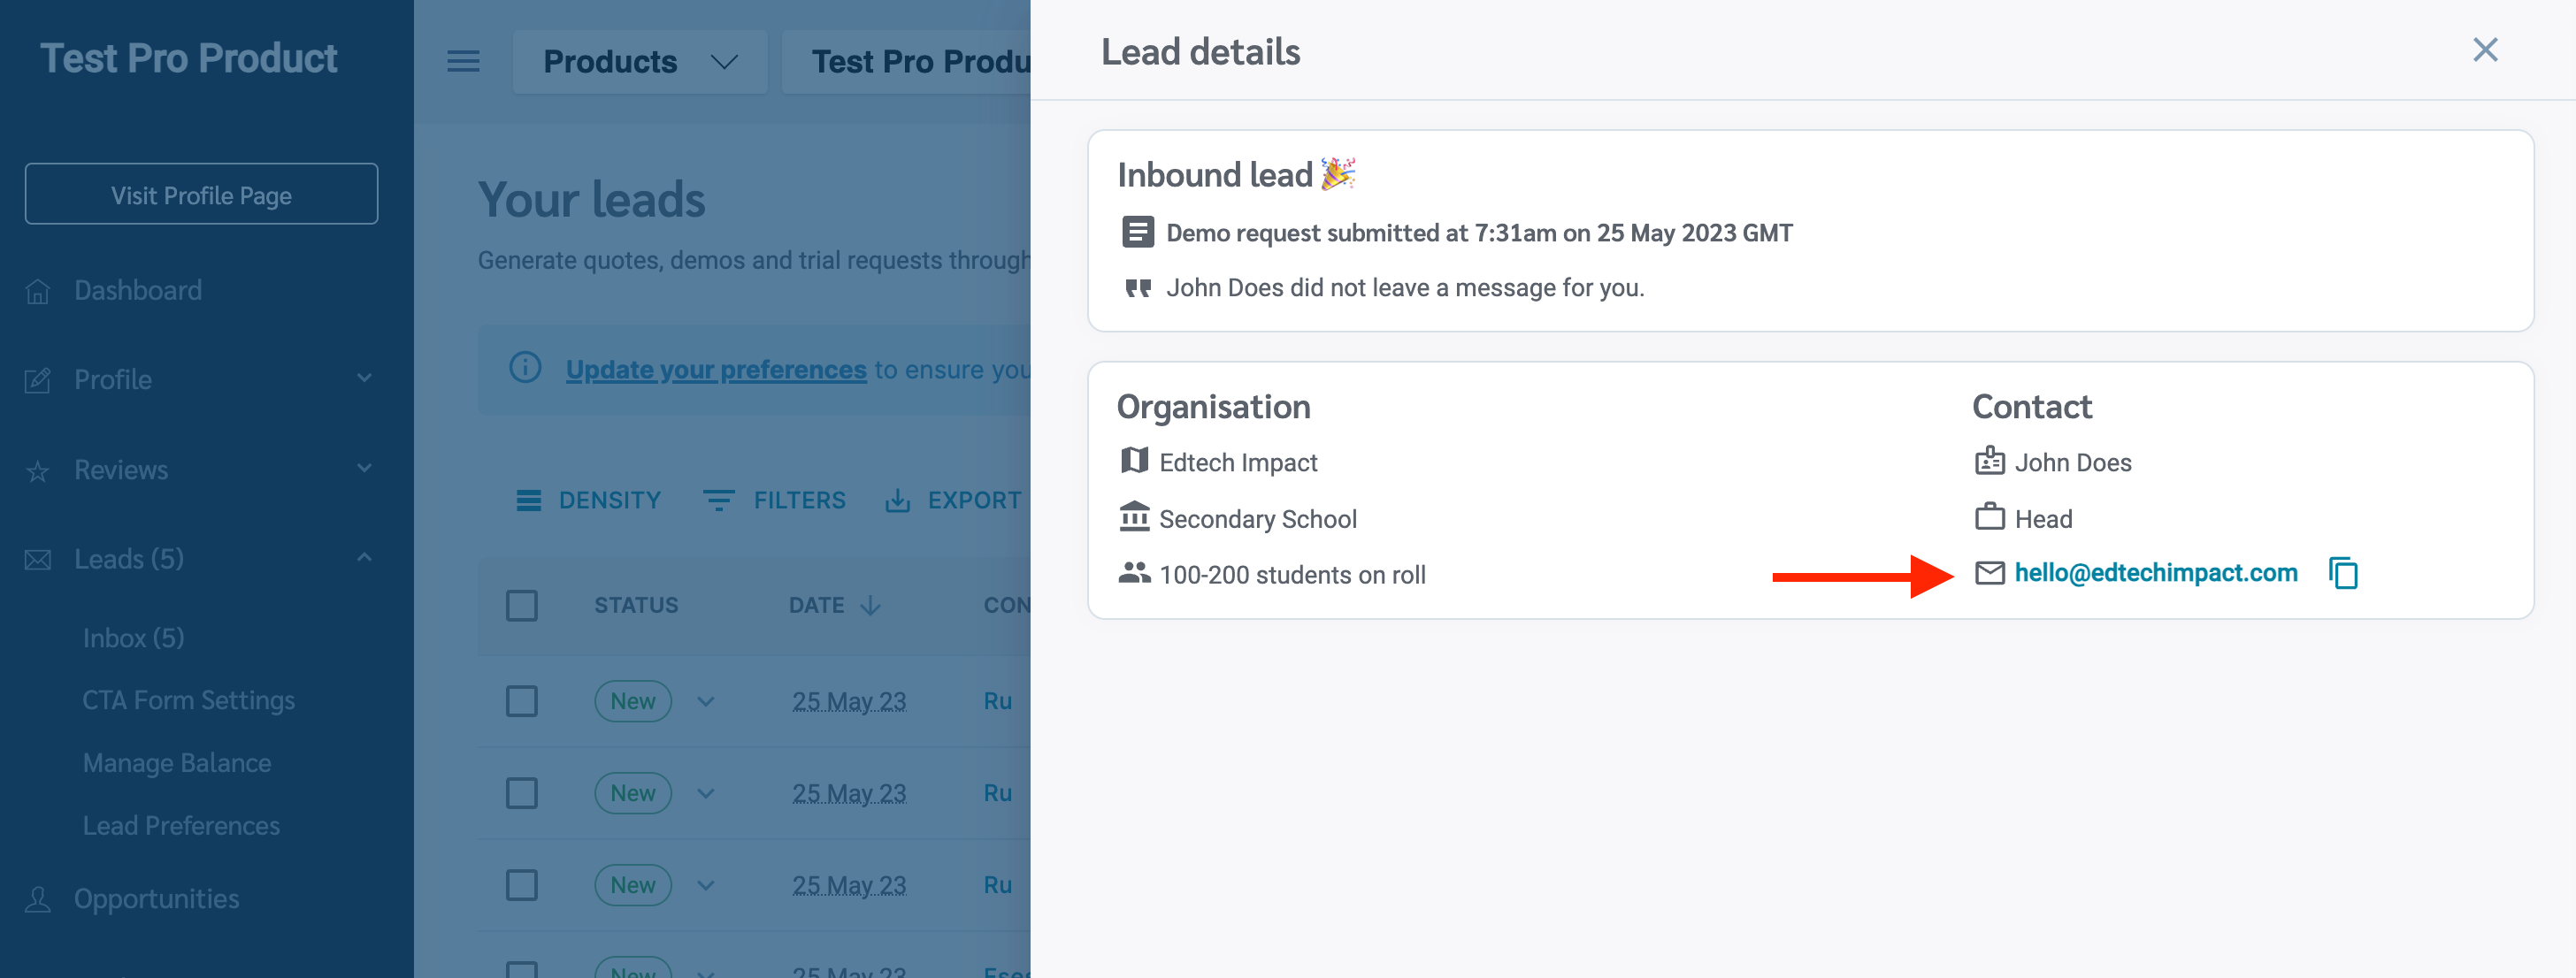Sort by the DATE column arrow
Viewport: 2576px width, 978px height.
[870, 605]
